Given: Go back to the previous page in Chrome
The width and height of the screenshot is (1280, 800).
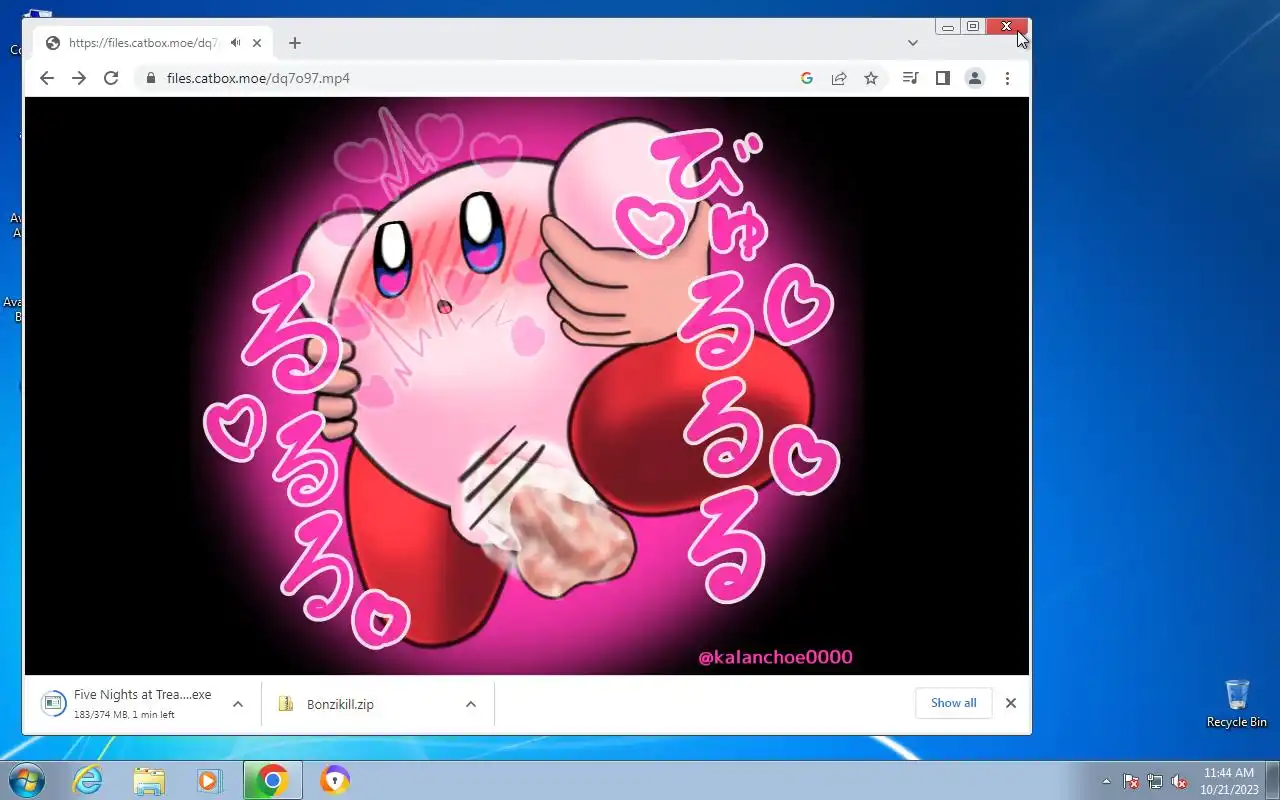Looking at the screenshot, I should point(46,78).
